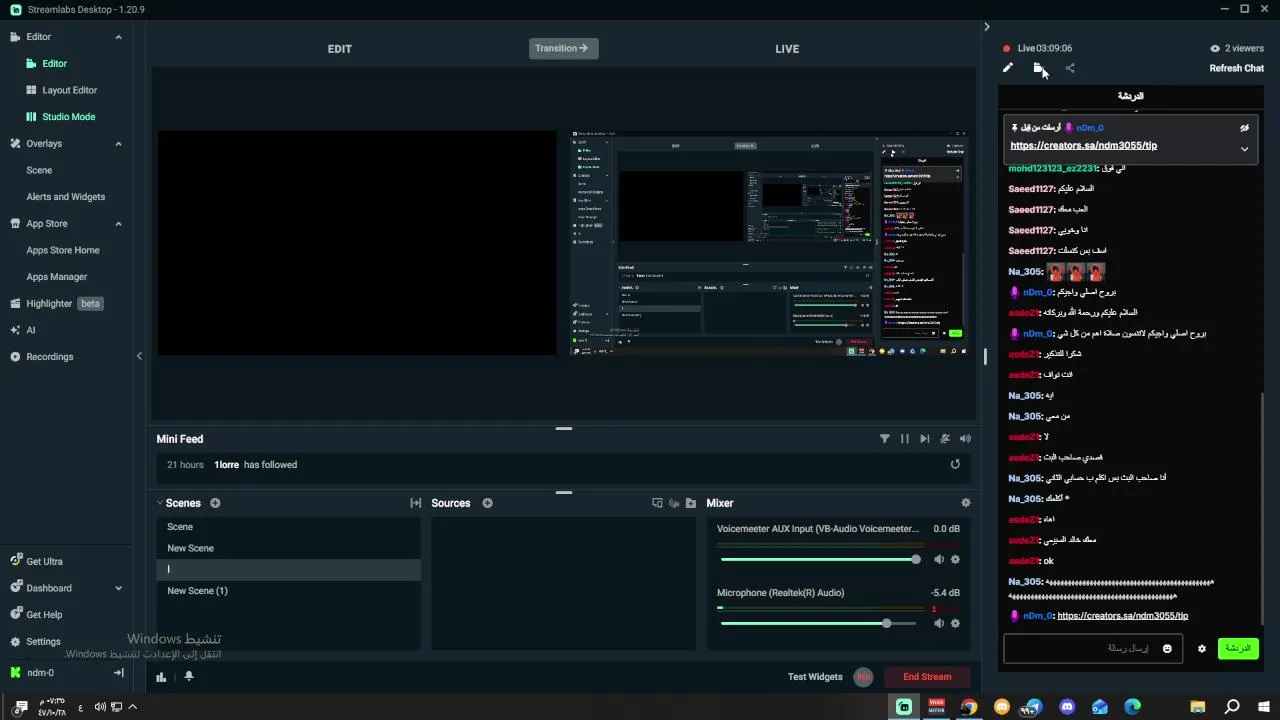
Task: Expand the Dashboard menu
Action: click(118, 588)
